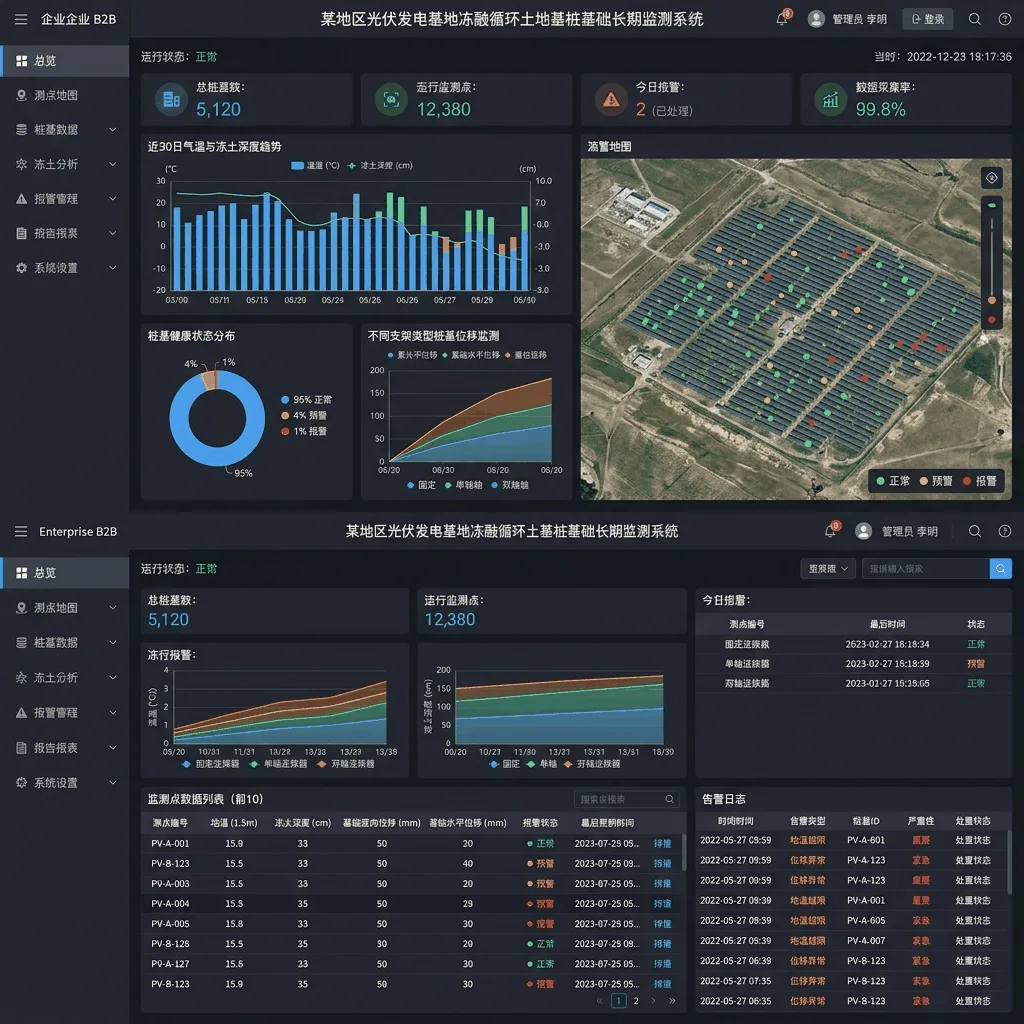Click the 今日报警 warning triangle icon
This screenshot has width=1024, height=1024.
[x=611, y=99]
